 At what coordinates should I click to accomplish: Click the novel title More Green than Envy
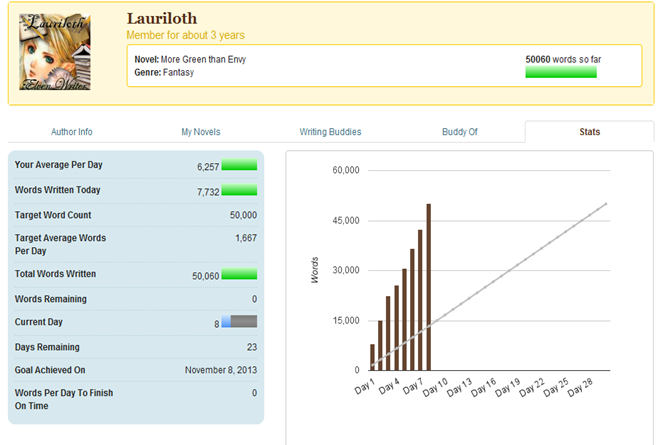203,59
